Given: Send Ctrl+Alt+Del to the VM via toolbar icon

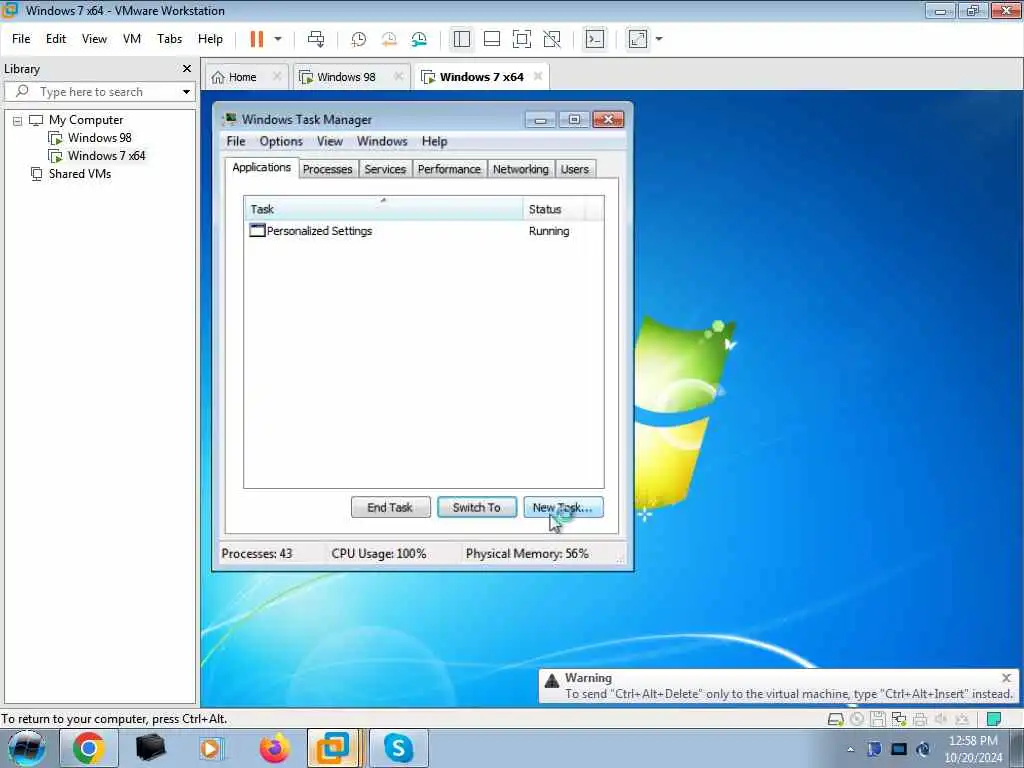Looking at the screenshot, I should [x=316, y=39].
